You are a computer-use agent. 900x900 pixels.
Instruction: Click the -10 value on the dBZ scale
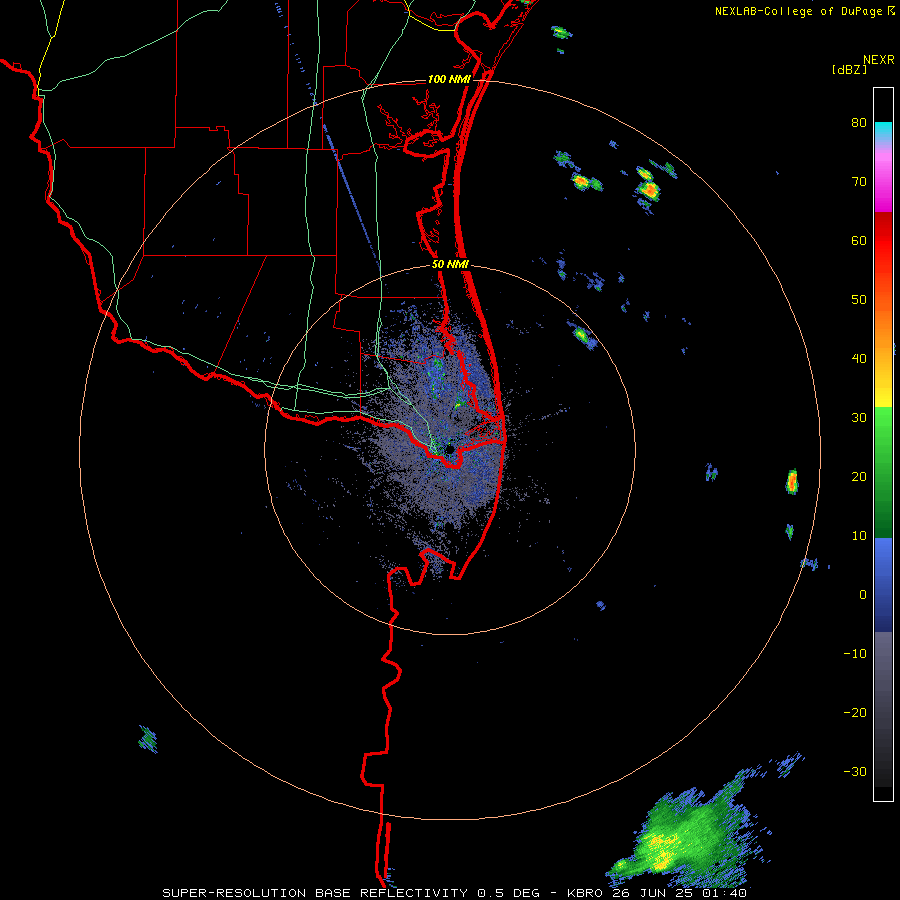click(x=855, y=654)
